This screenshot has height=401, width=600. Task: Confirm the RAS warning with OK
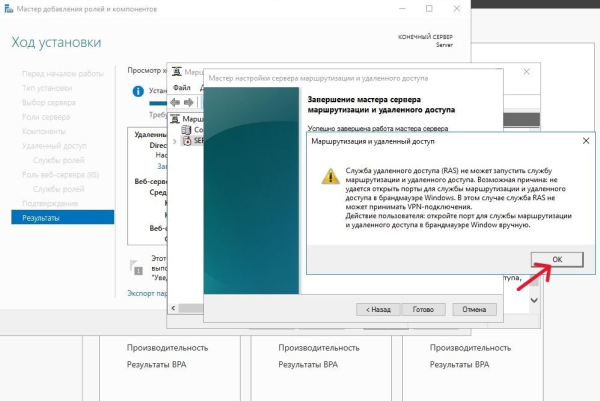pos(557,259)
